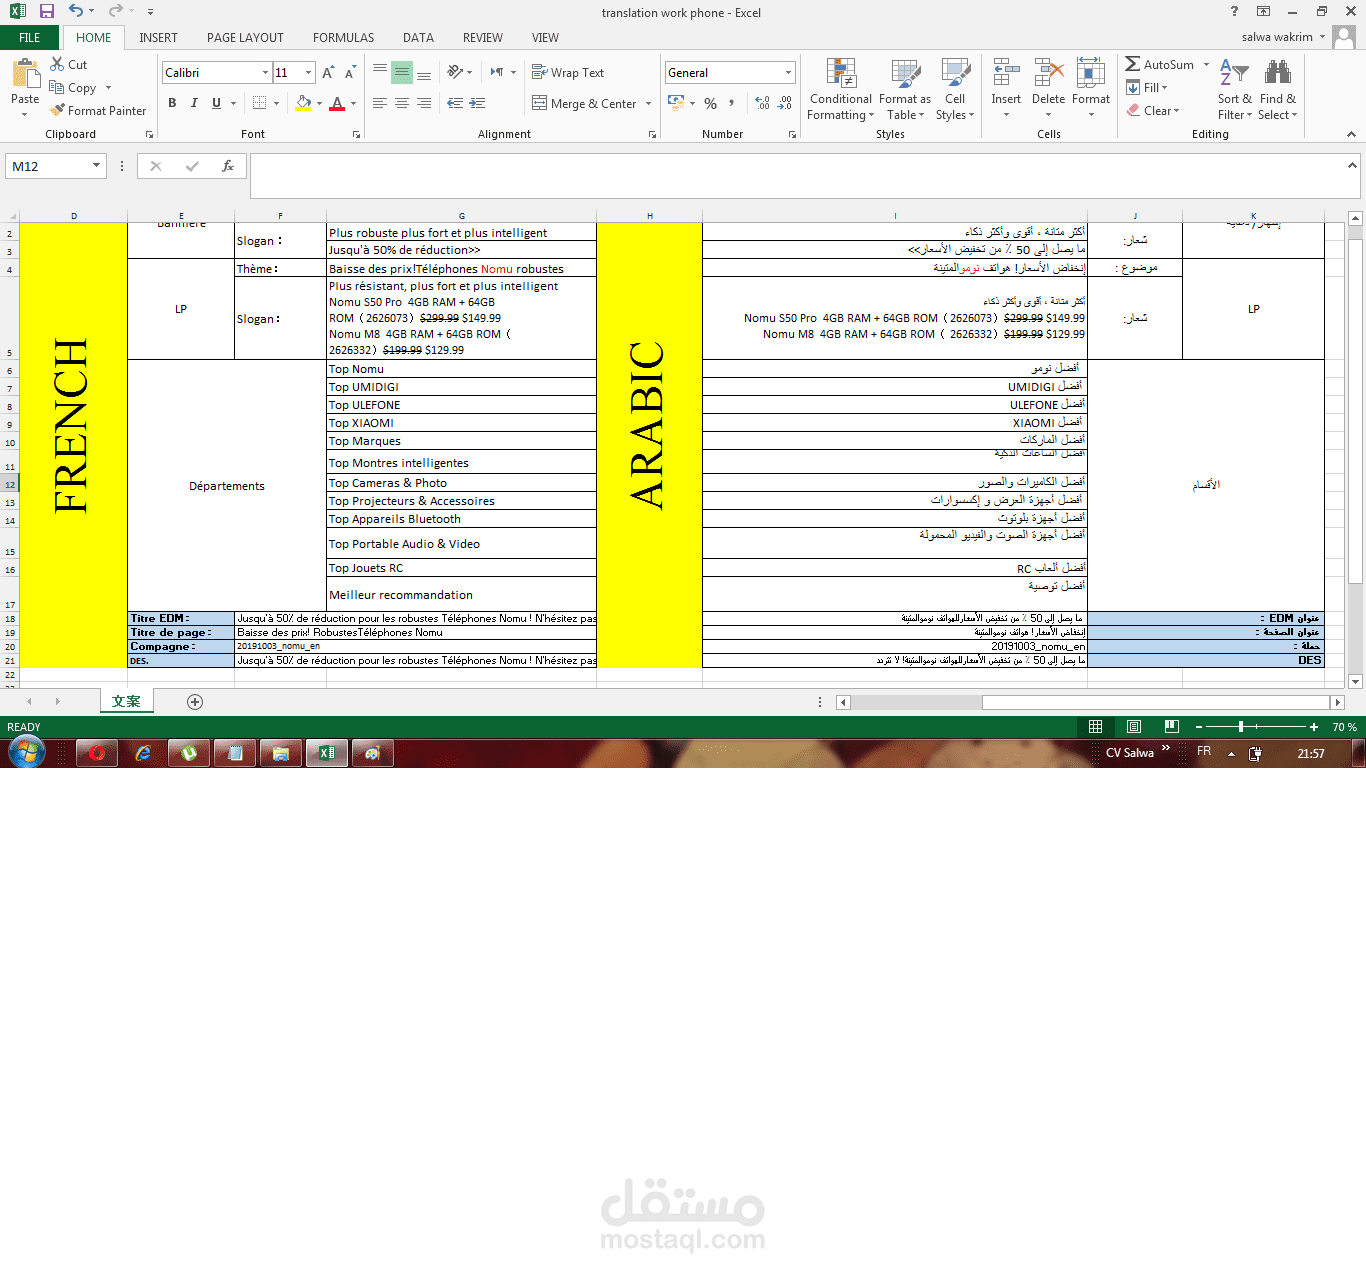
Task: Select the 文案 sheet tab
Action: (x=126, y=702)
